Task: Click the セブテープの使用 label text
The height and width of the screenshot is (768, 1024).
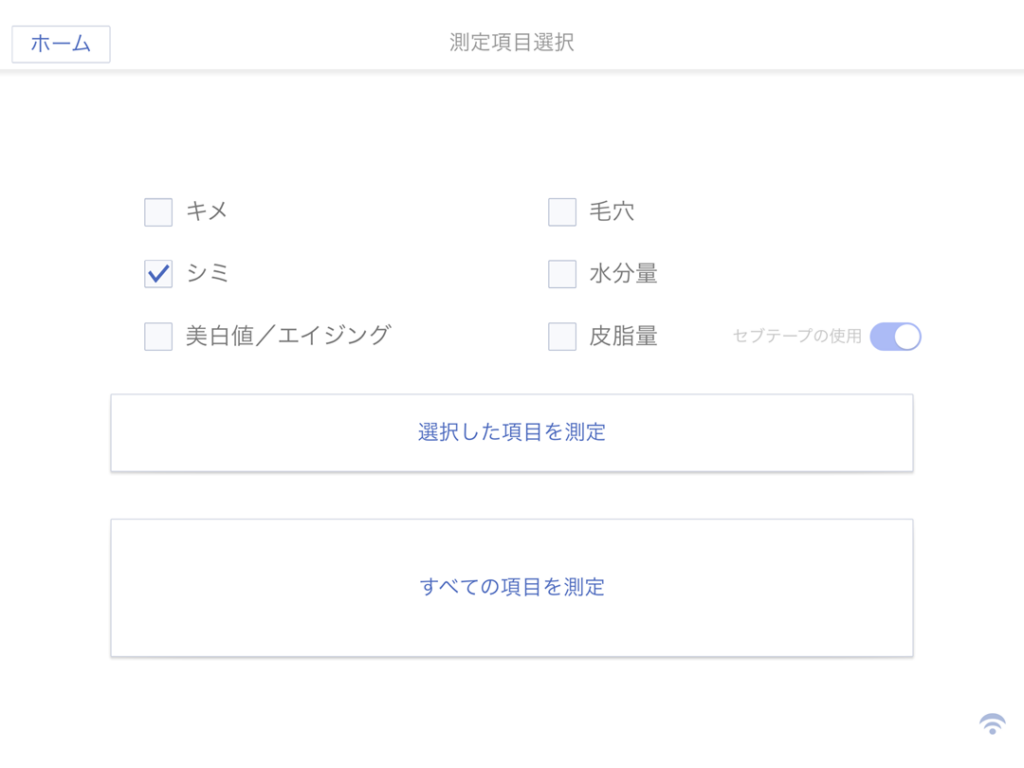Action: [797, 336]
